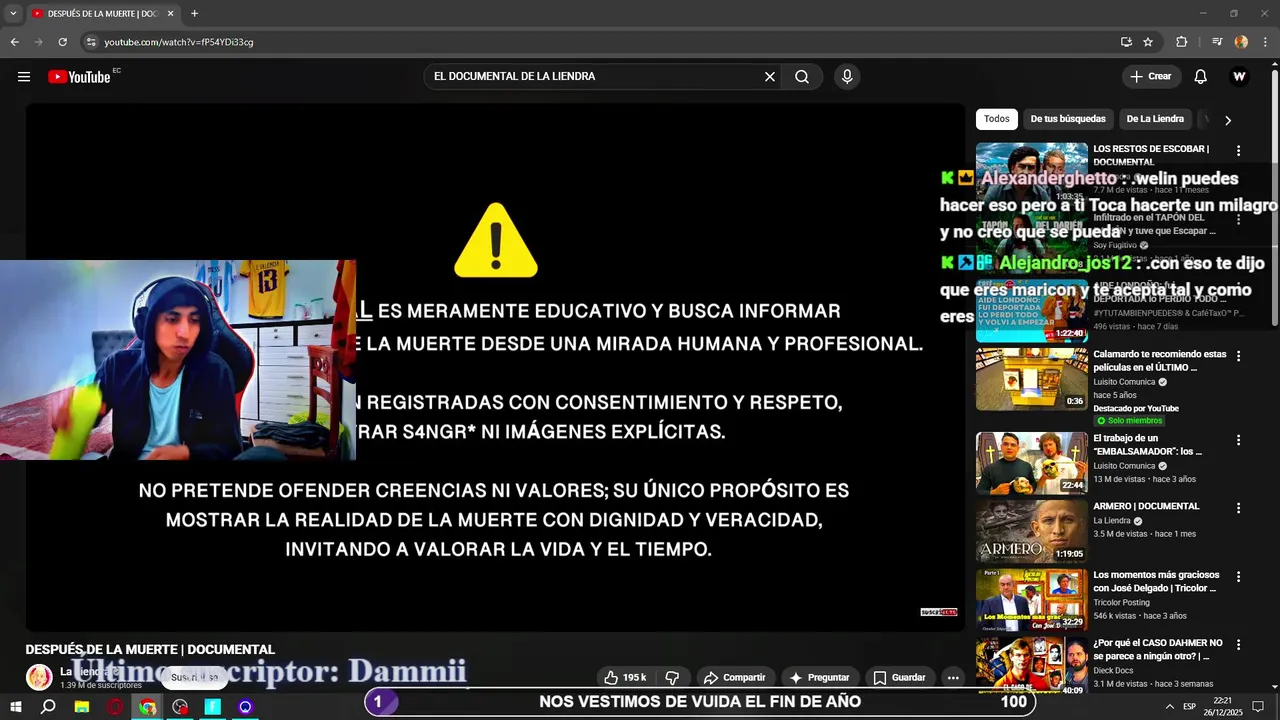The height and width of the screenshot is (720, 1280).
Task: Select the De tus búsquedas chip
Action: pos(1068,119)
